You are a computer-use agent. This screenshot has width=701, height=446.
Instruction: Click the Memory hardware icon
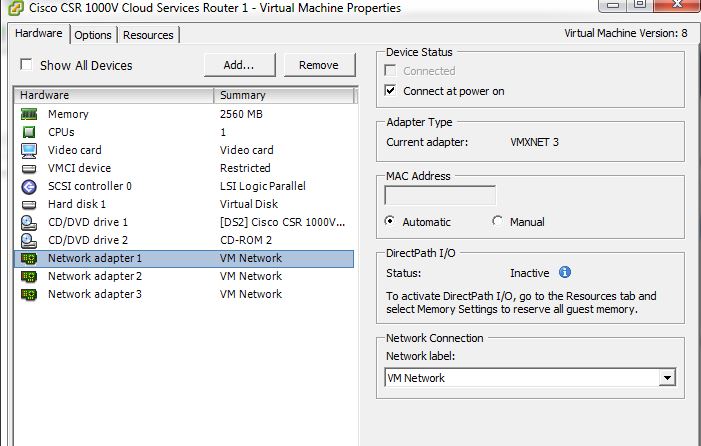29,114
